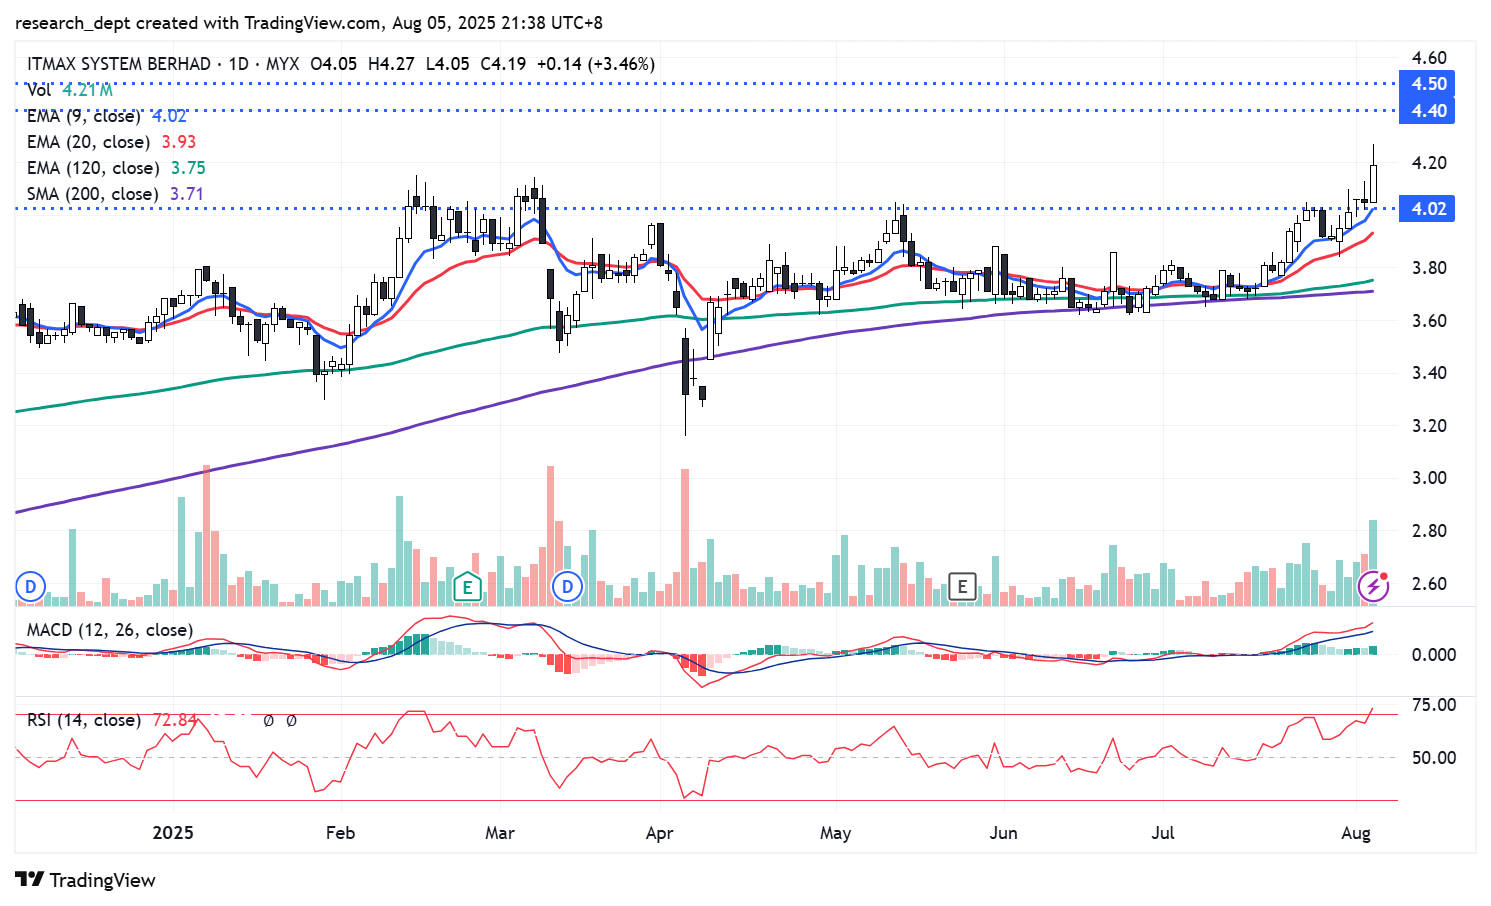Click the Apr label on time axis

(x=659, y=833)
